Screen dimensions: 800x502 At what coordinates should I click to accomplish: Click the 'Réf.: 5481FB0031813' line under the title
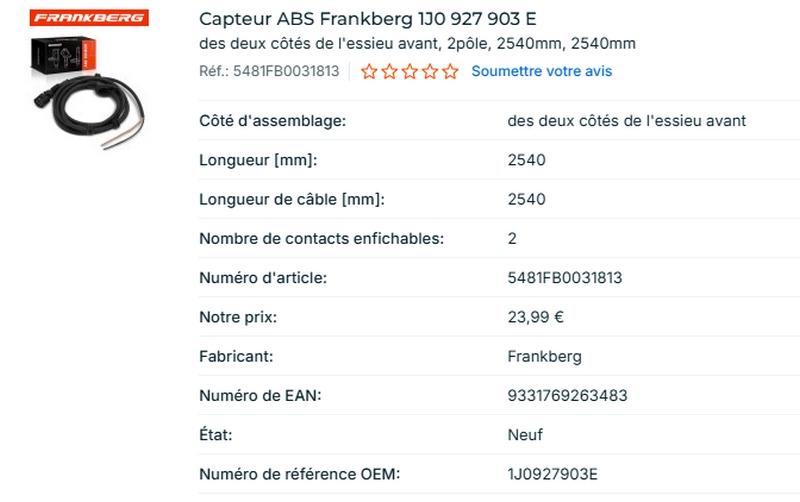pos(269,72)
